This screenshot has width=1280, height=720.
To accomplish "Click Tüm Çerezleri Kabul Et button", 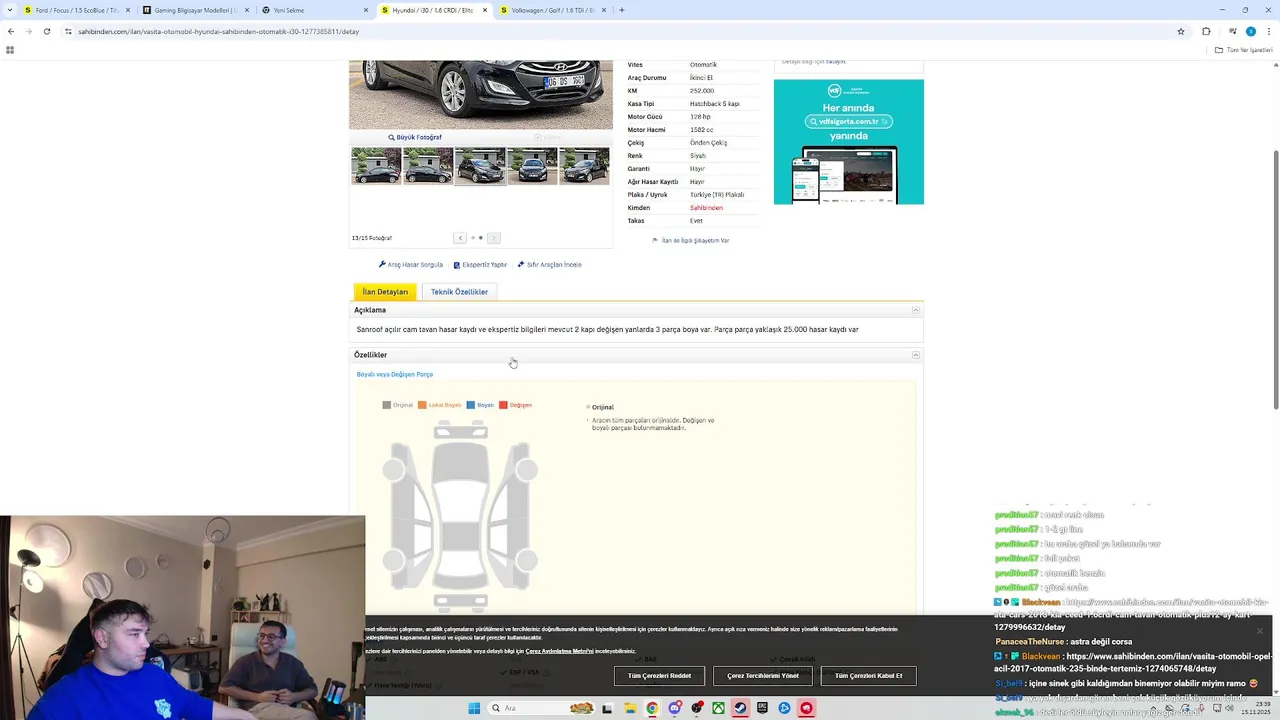I will pos(868,676).
